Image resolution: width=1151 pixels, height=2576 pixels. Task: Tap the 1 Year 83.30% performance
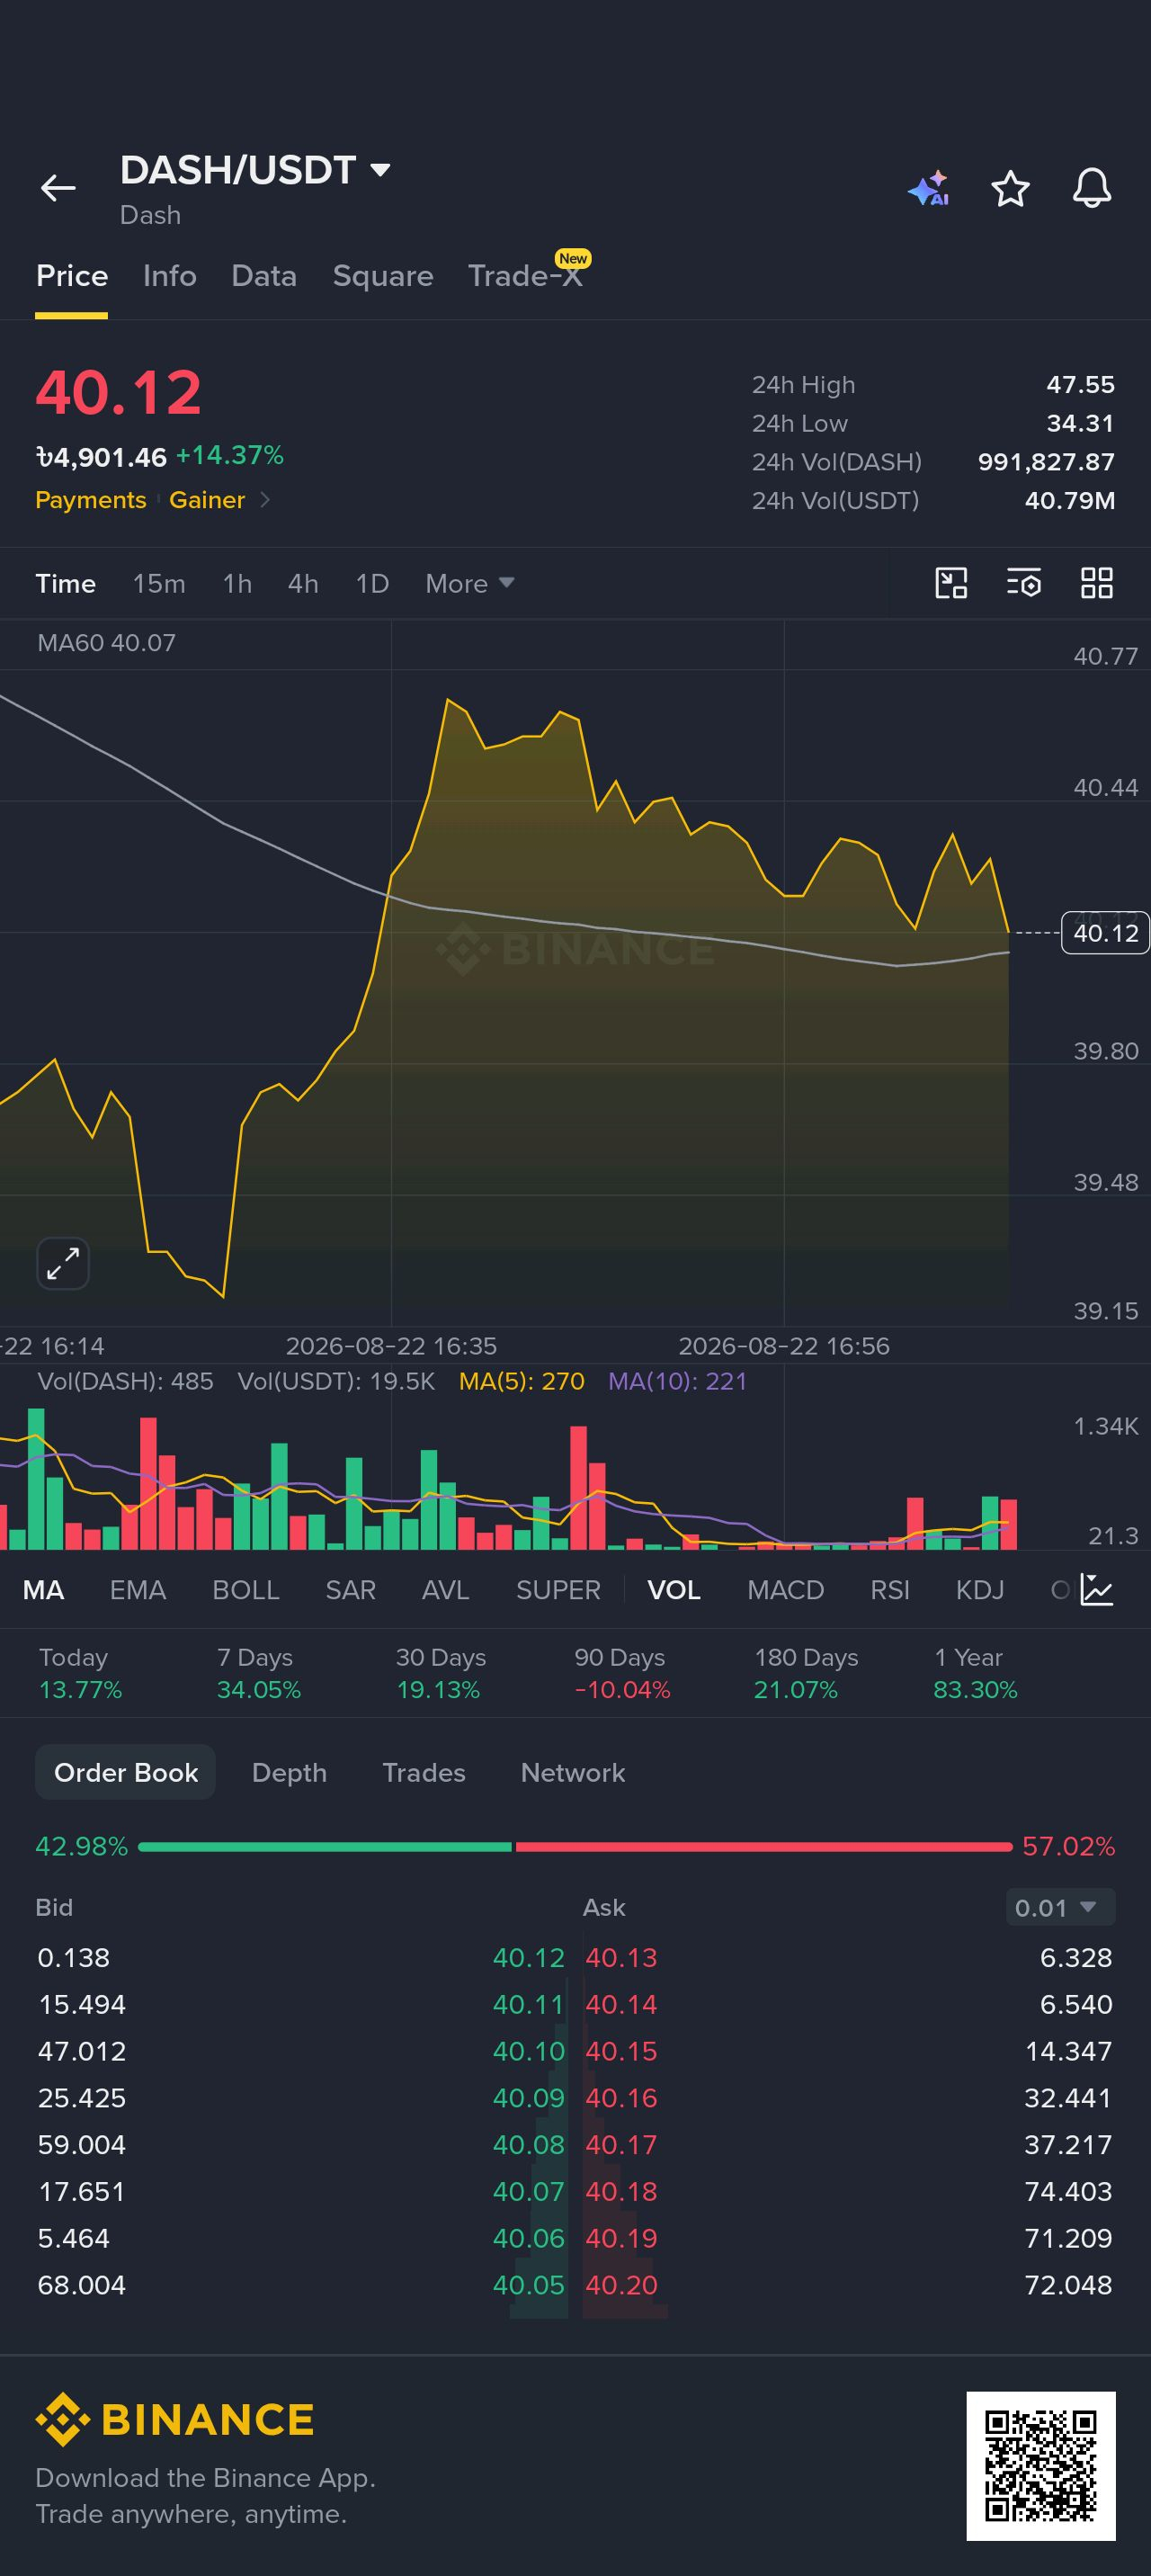[x=975, y=1673]
